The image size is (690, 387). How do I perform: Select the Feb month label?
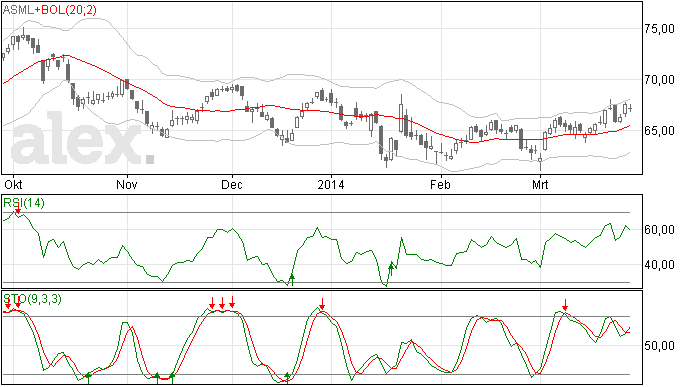point(440,184)
